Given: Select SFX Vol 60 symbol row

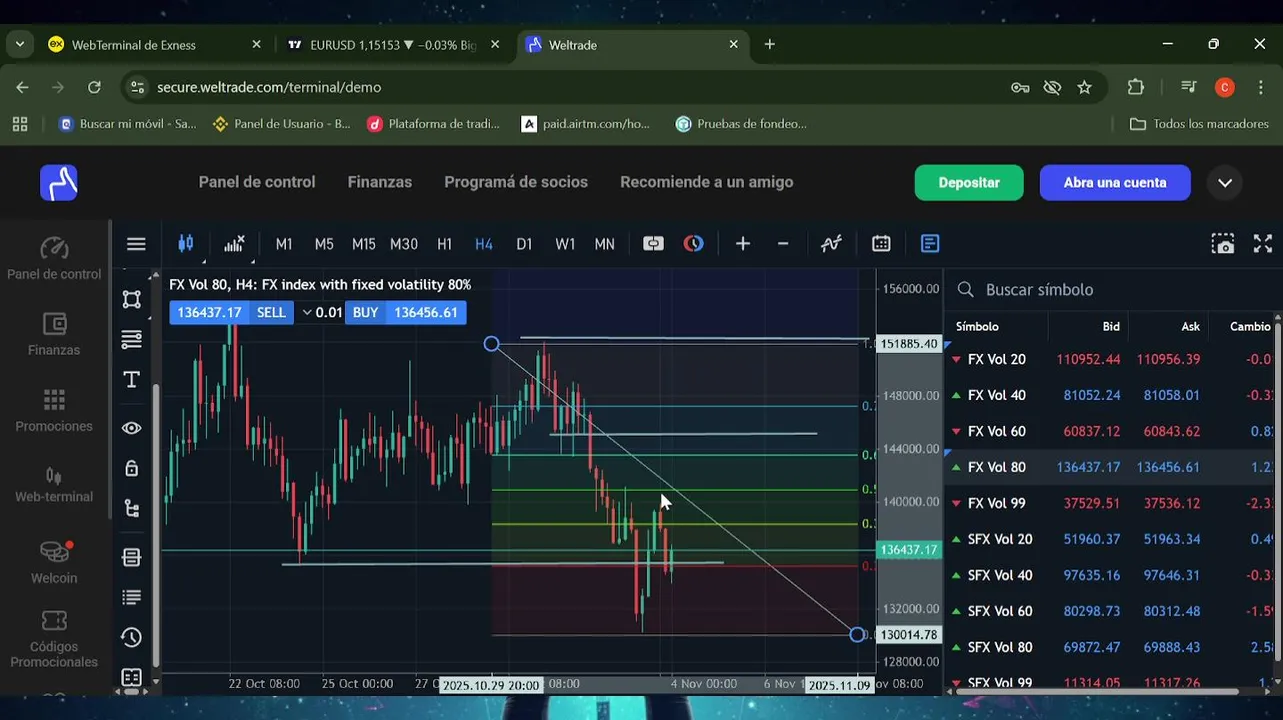Looking at the screenshot, I should click(x=1110, y=611).
